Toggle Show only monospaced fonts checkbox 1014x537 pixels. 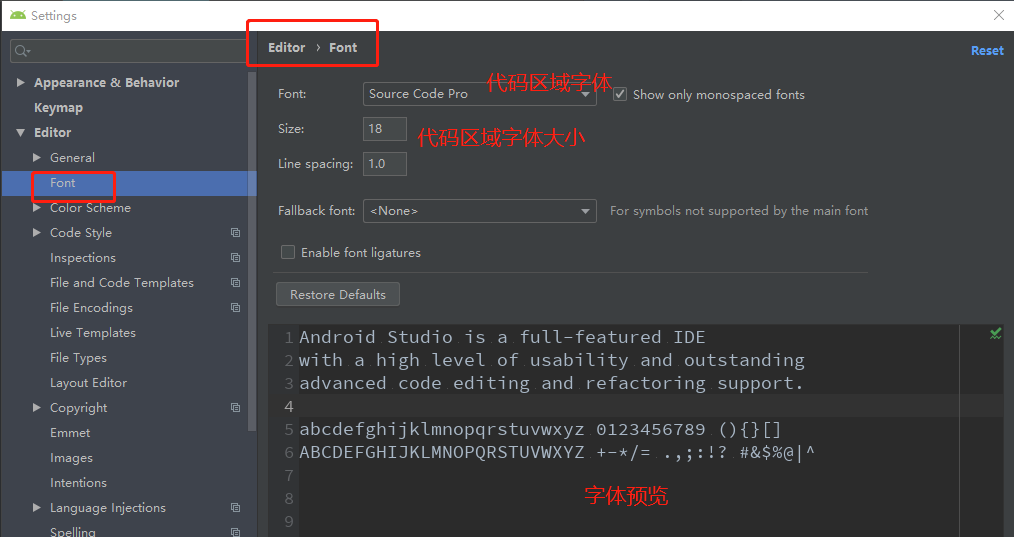tap(620, 94)
